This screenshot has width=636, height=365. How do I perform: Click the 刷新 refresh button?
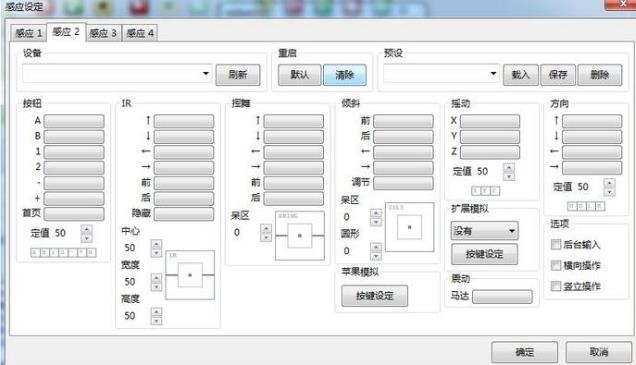(x=238, y=75)
